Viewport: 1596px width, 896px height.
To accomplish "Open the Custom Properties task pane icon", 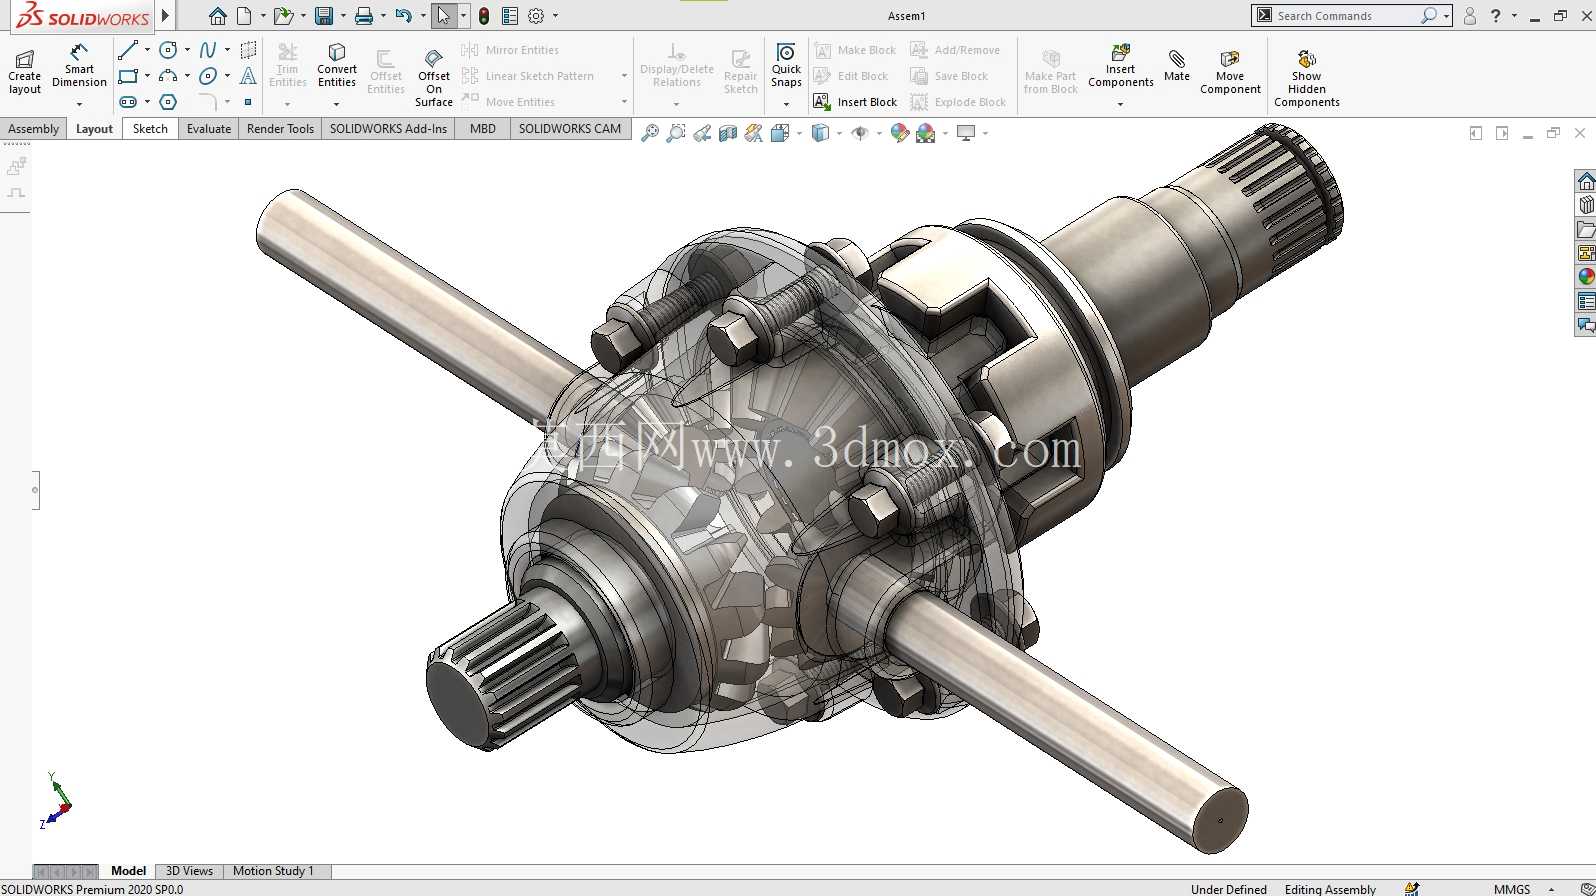I will [1586, 301].
